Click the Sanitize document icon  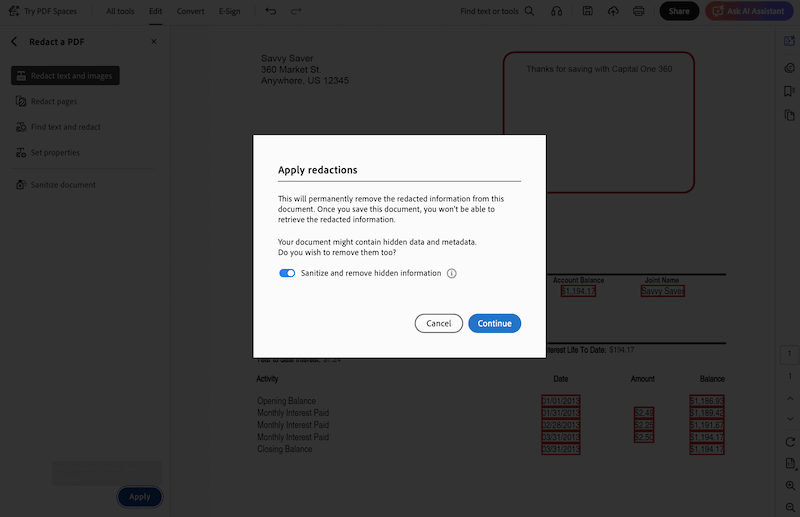tap(21, 185)
